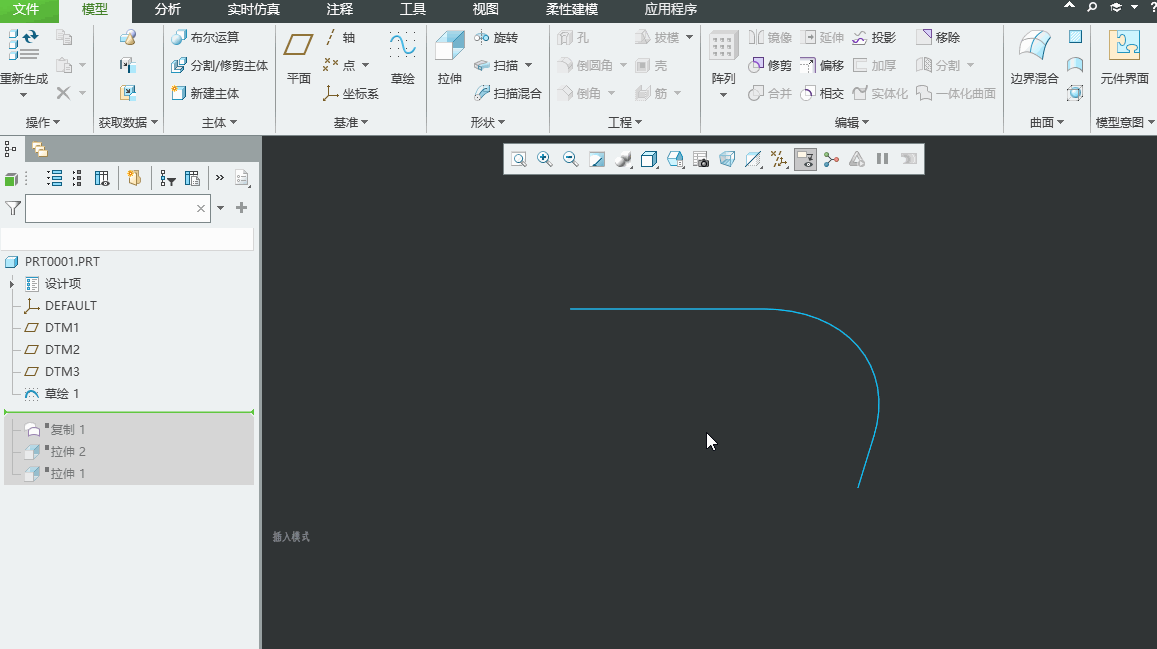Open the 文件 (File) menu
The width and height of the screenshot is (1157, 649).
point(26,10)
